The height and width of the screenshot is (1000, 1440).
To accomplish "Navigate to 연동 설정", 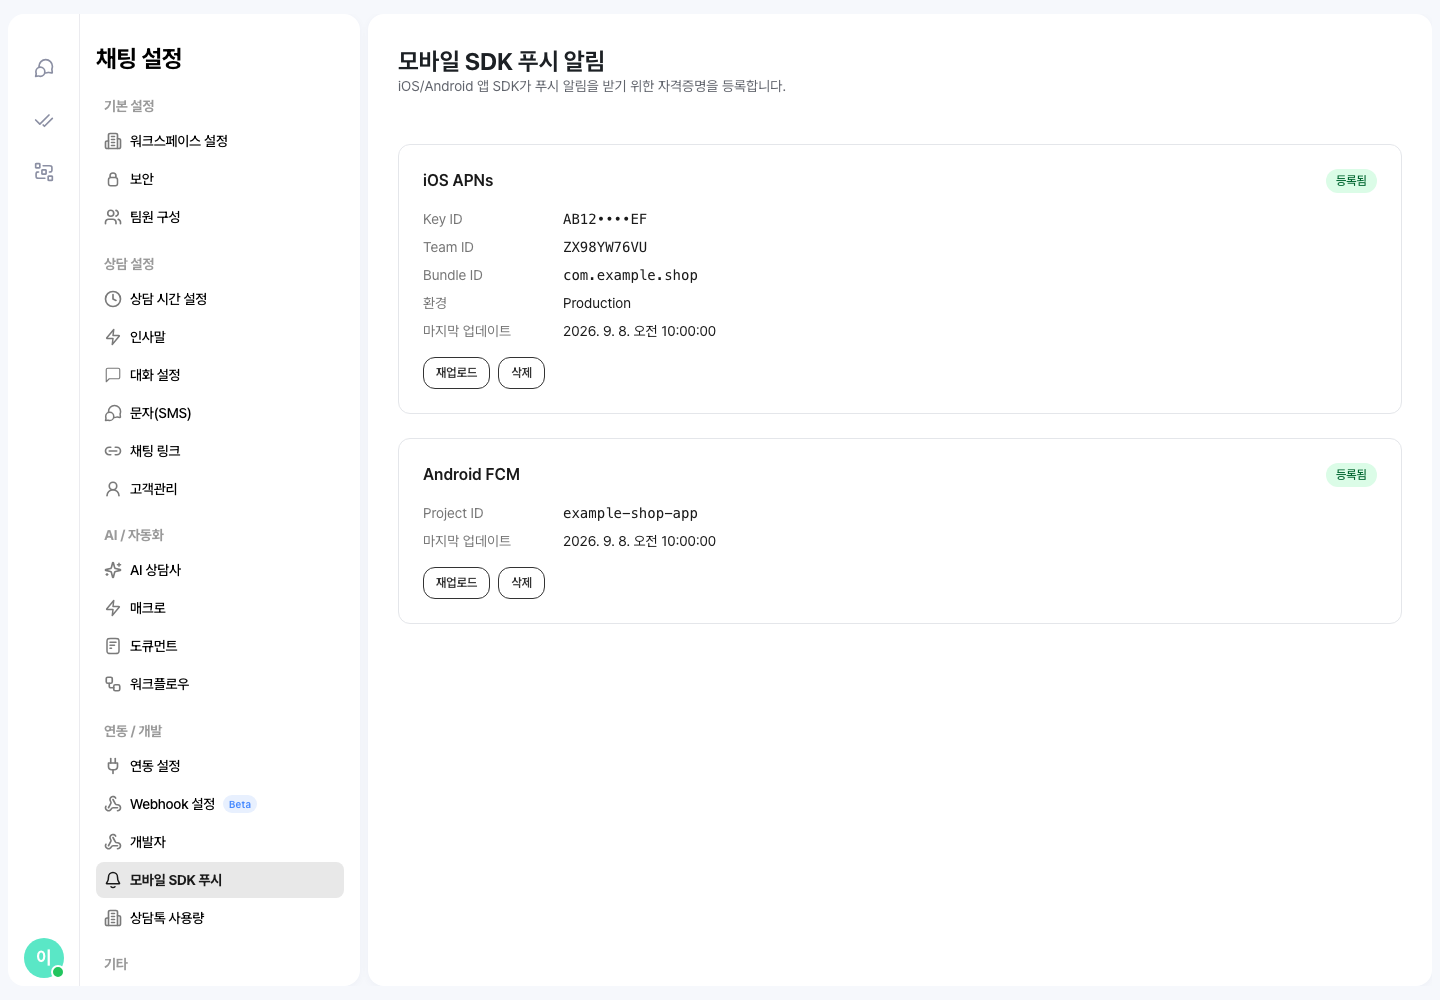I will pos(220,766).
